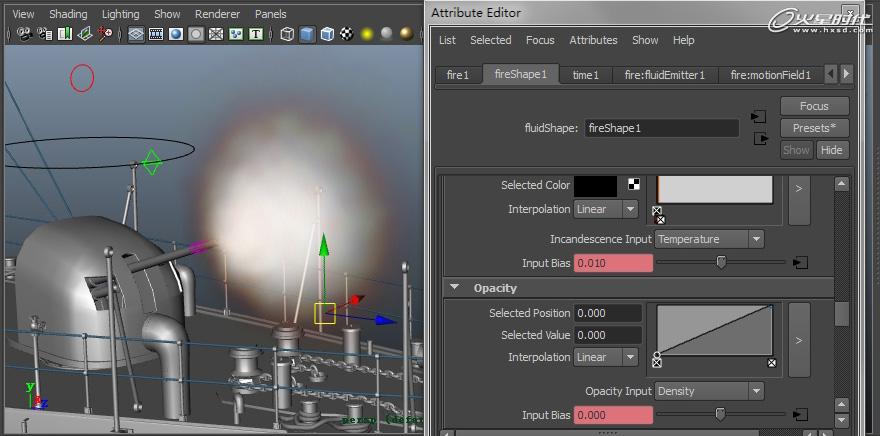This screenshot has width=880, height=436.
Task: Switch to the fire:motionField1 tab
Action: [771, 75]
